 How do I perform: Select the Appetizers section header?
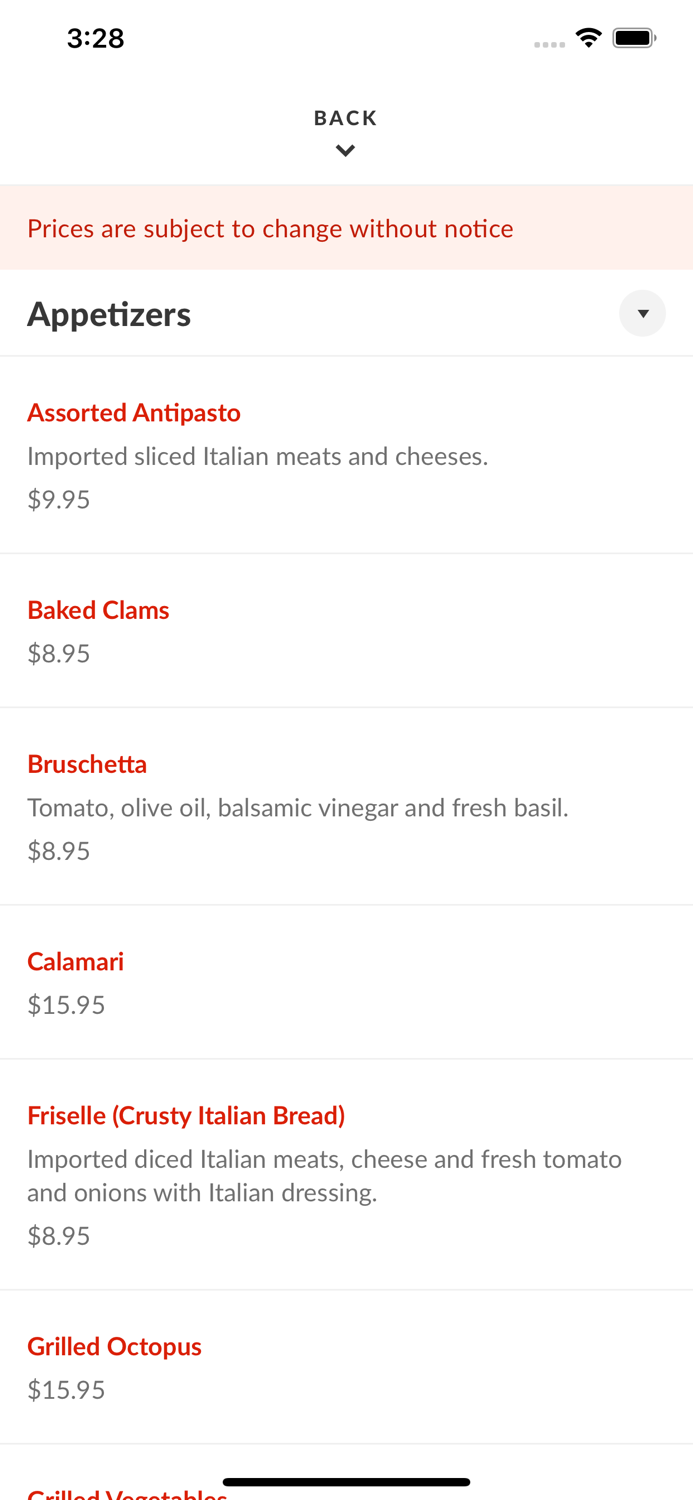coord(109,313)
